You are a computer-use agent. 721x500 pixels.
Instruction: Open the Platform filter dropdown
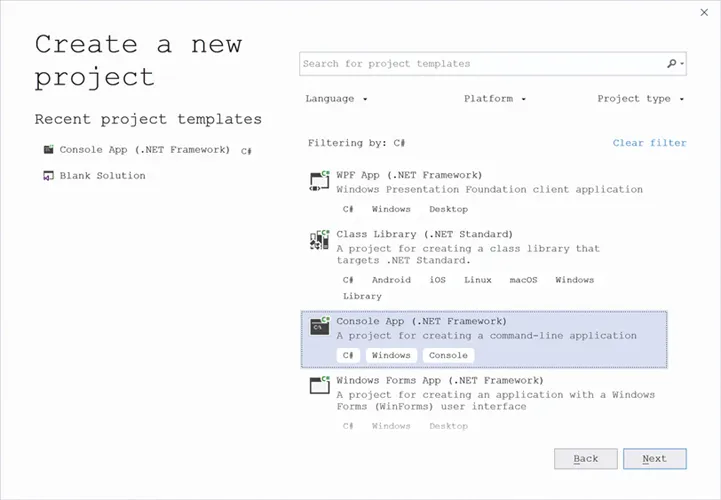point(495,99)
